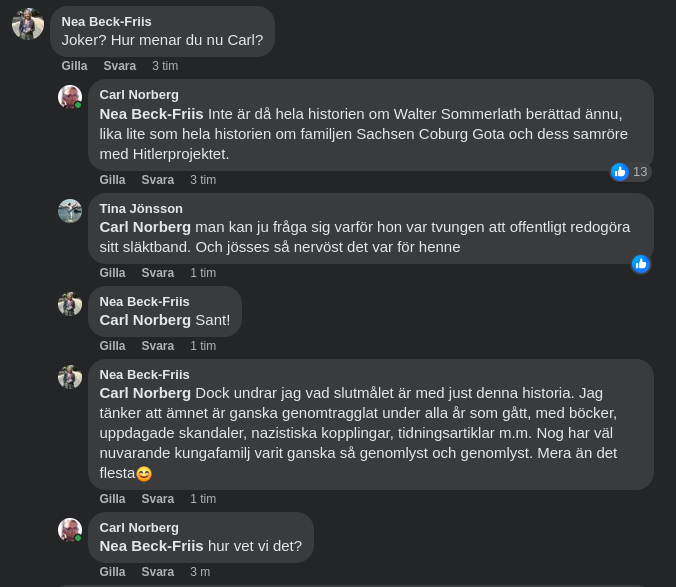676x587 pixels.
Task: Click Nea Beck-Friis avatar on "Dock undrar jag" comment
Action: coord(70,377)
